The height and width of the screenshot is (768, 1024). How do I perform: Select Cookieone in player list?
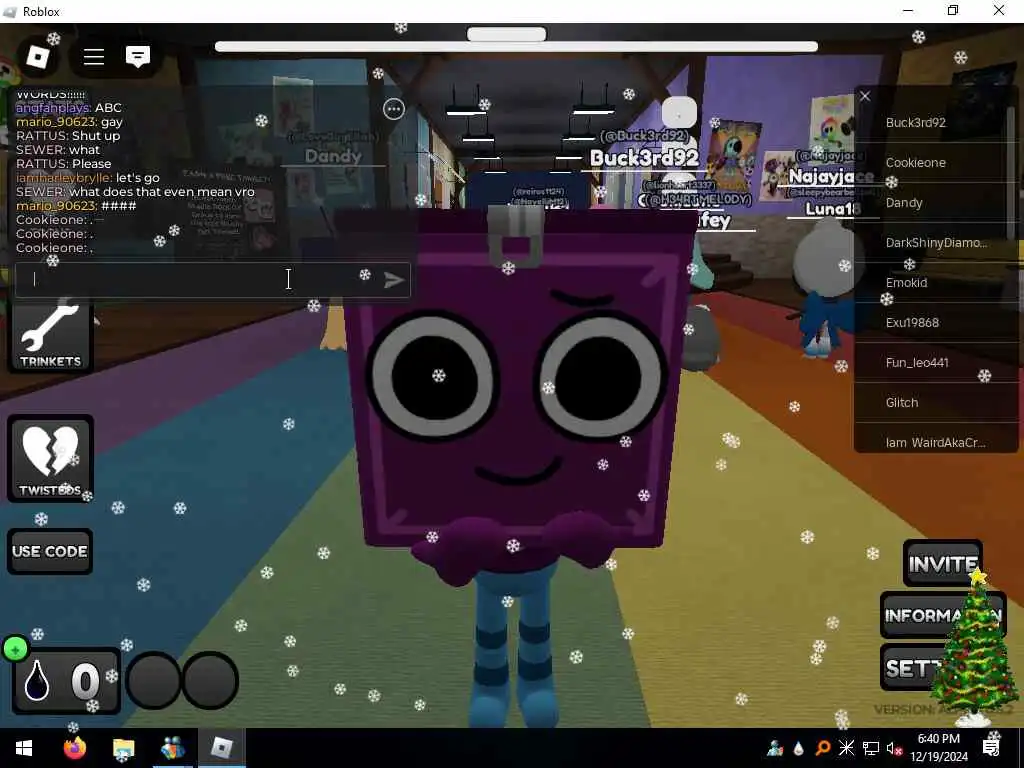pyautogui.click(x=935, y=163)
